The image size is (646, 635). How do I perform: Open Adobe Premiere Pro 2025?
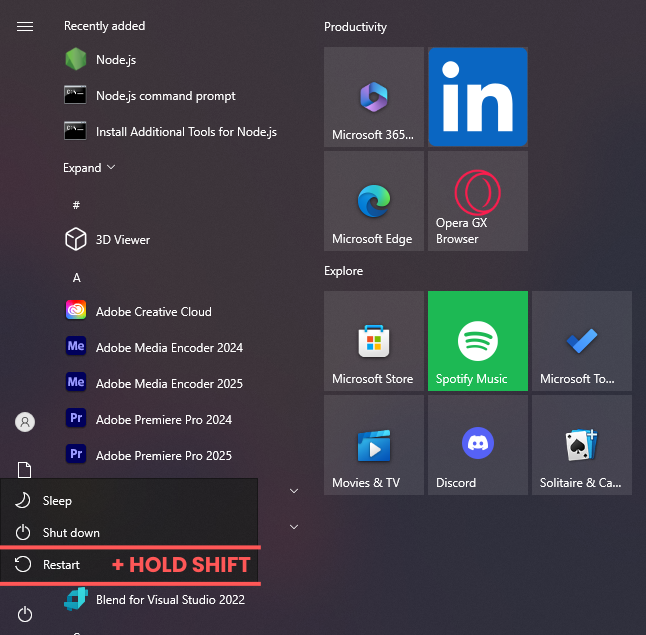click(163, 456)
